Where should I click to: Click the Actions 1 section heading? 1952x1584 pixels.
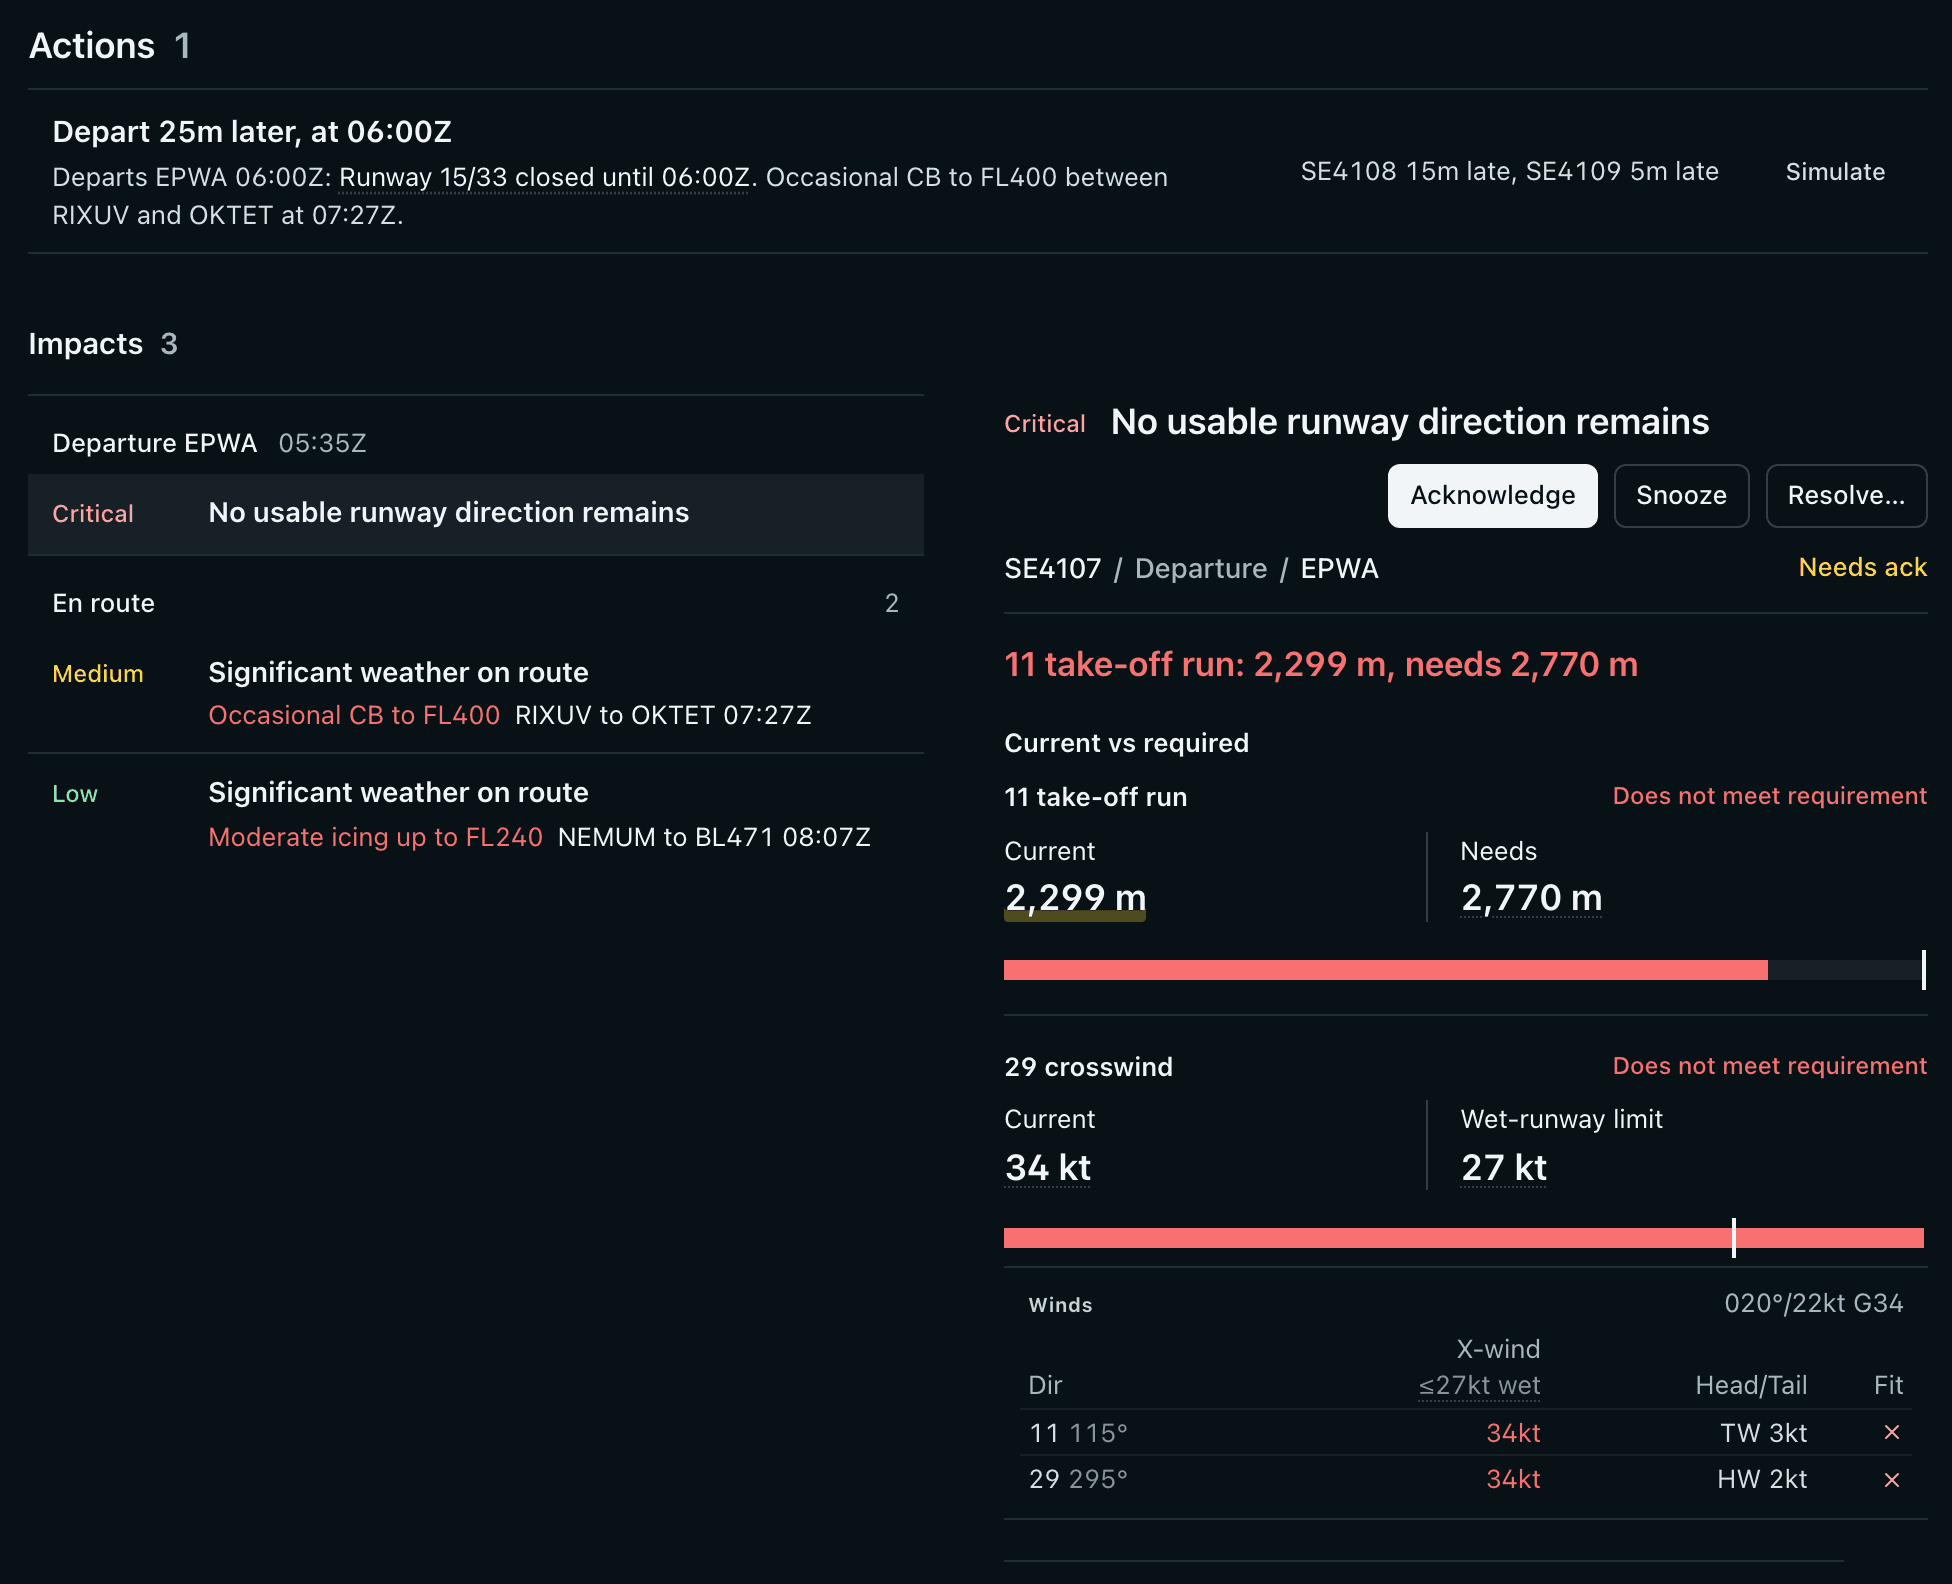[x=110, y=46]
